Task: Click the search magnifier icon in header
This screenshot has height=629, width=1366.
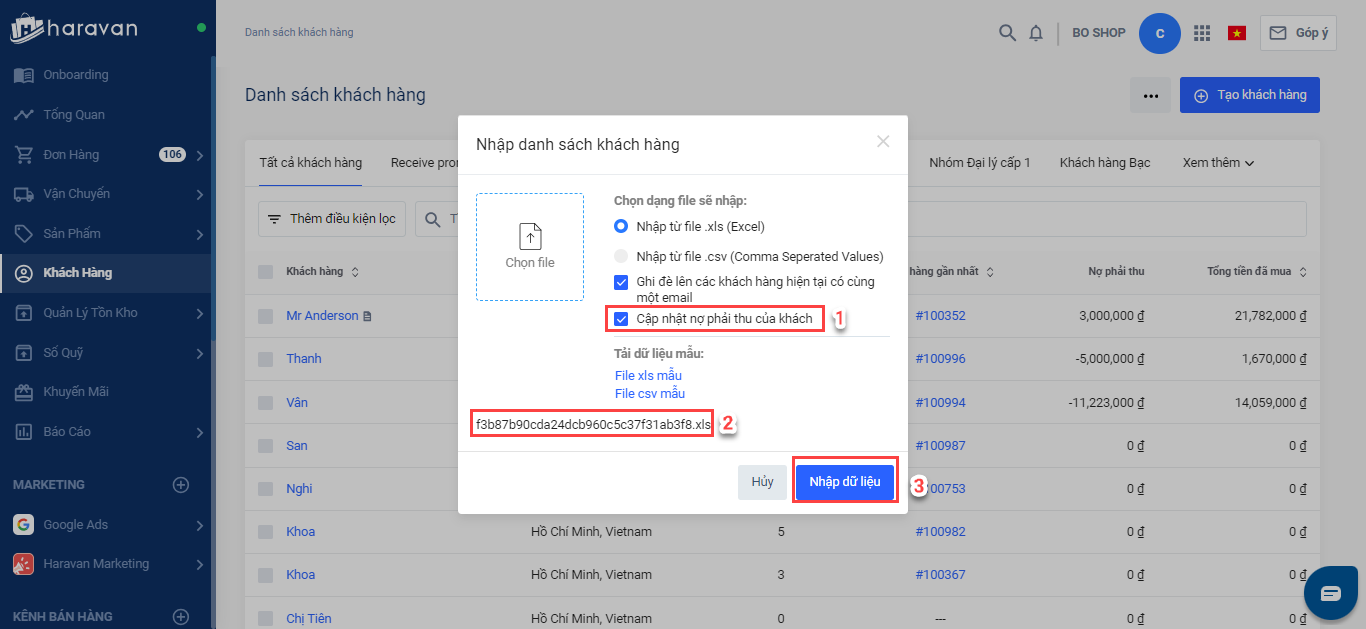Action: click(x=1007, y=33)
